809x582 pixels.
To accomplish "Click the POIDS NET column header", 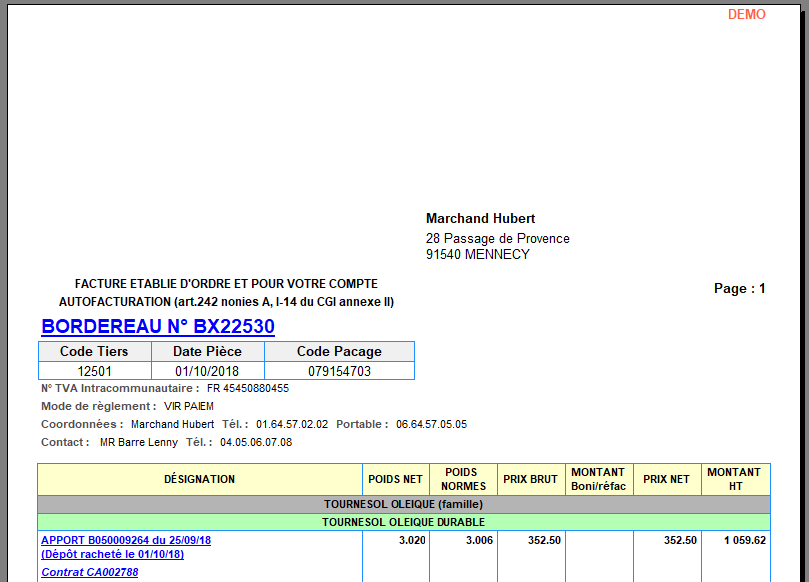I will point(396,479).
